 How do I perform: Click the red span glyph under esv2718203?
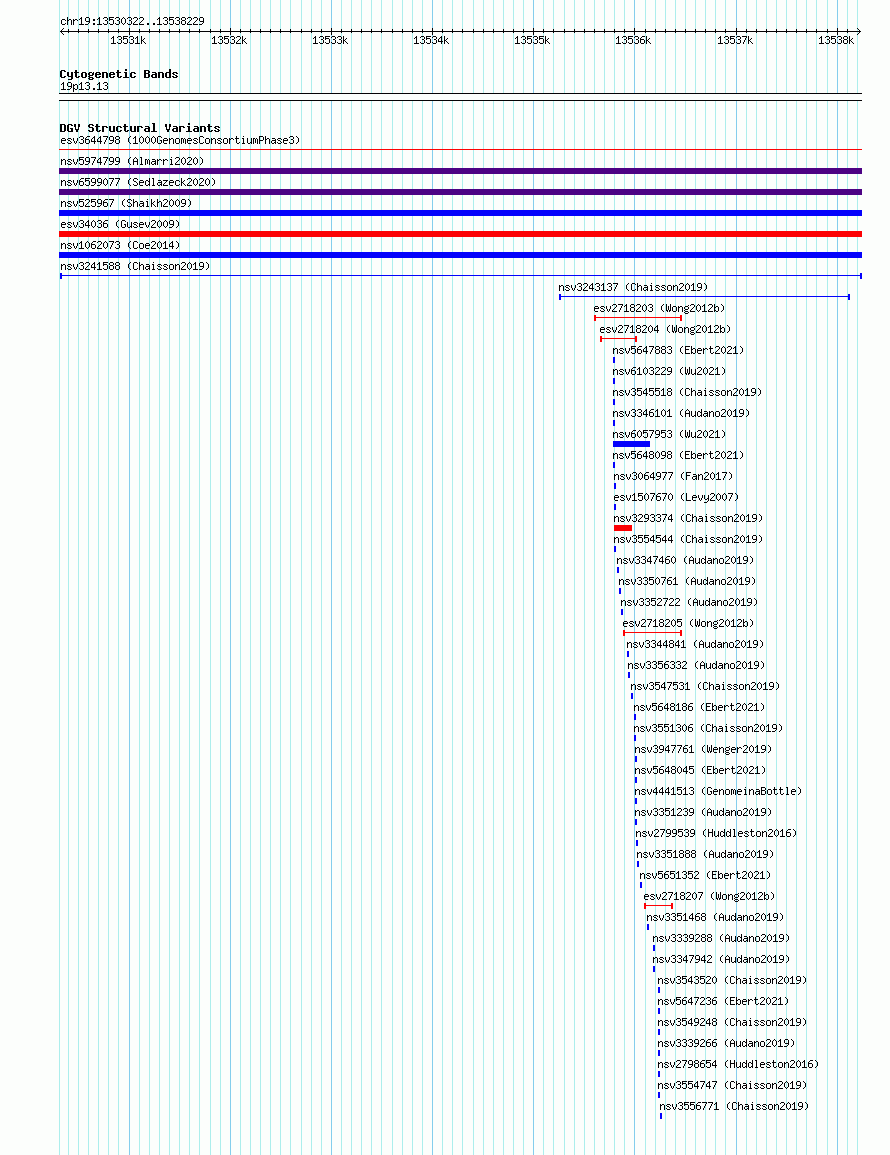[638, 318]
